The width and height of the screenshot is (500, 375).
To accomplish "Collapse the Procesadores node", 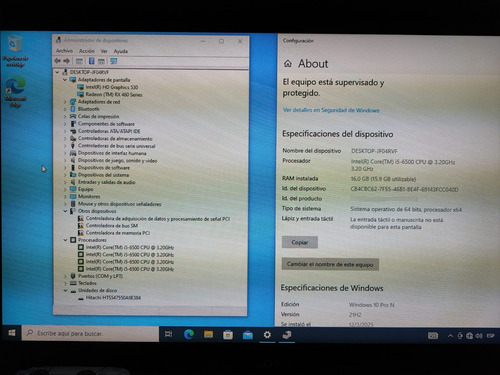I will (x=65, y=240).
